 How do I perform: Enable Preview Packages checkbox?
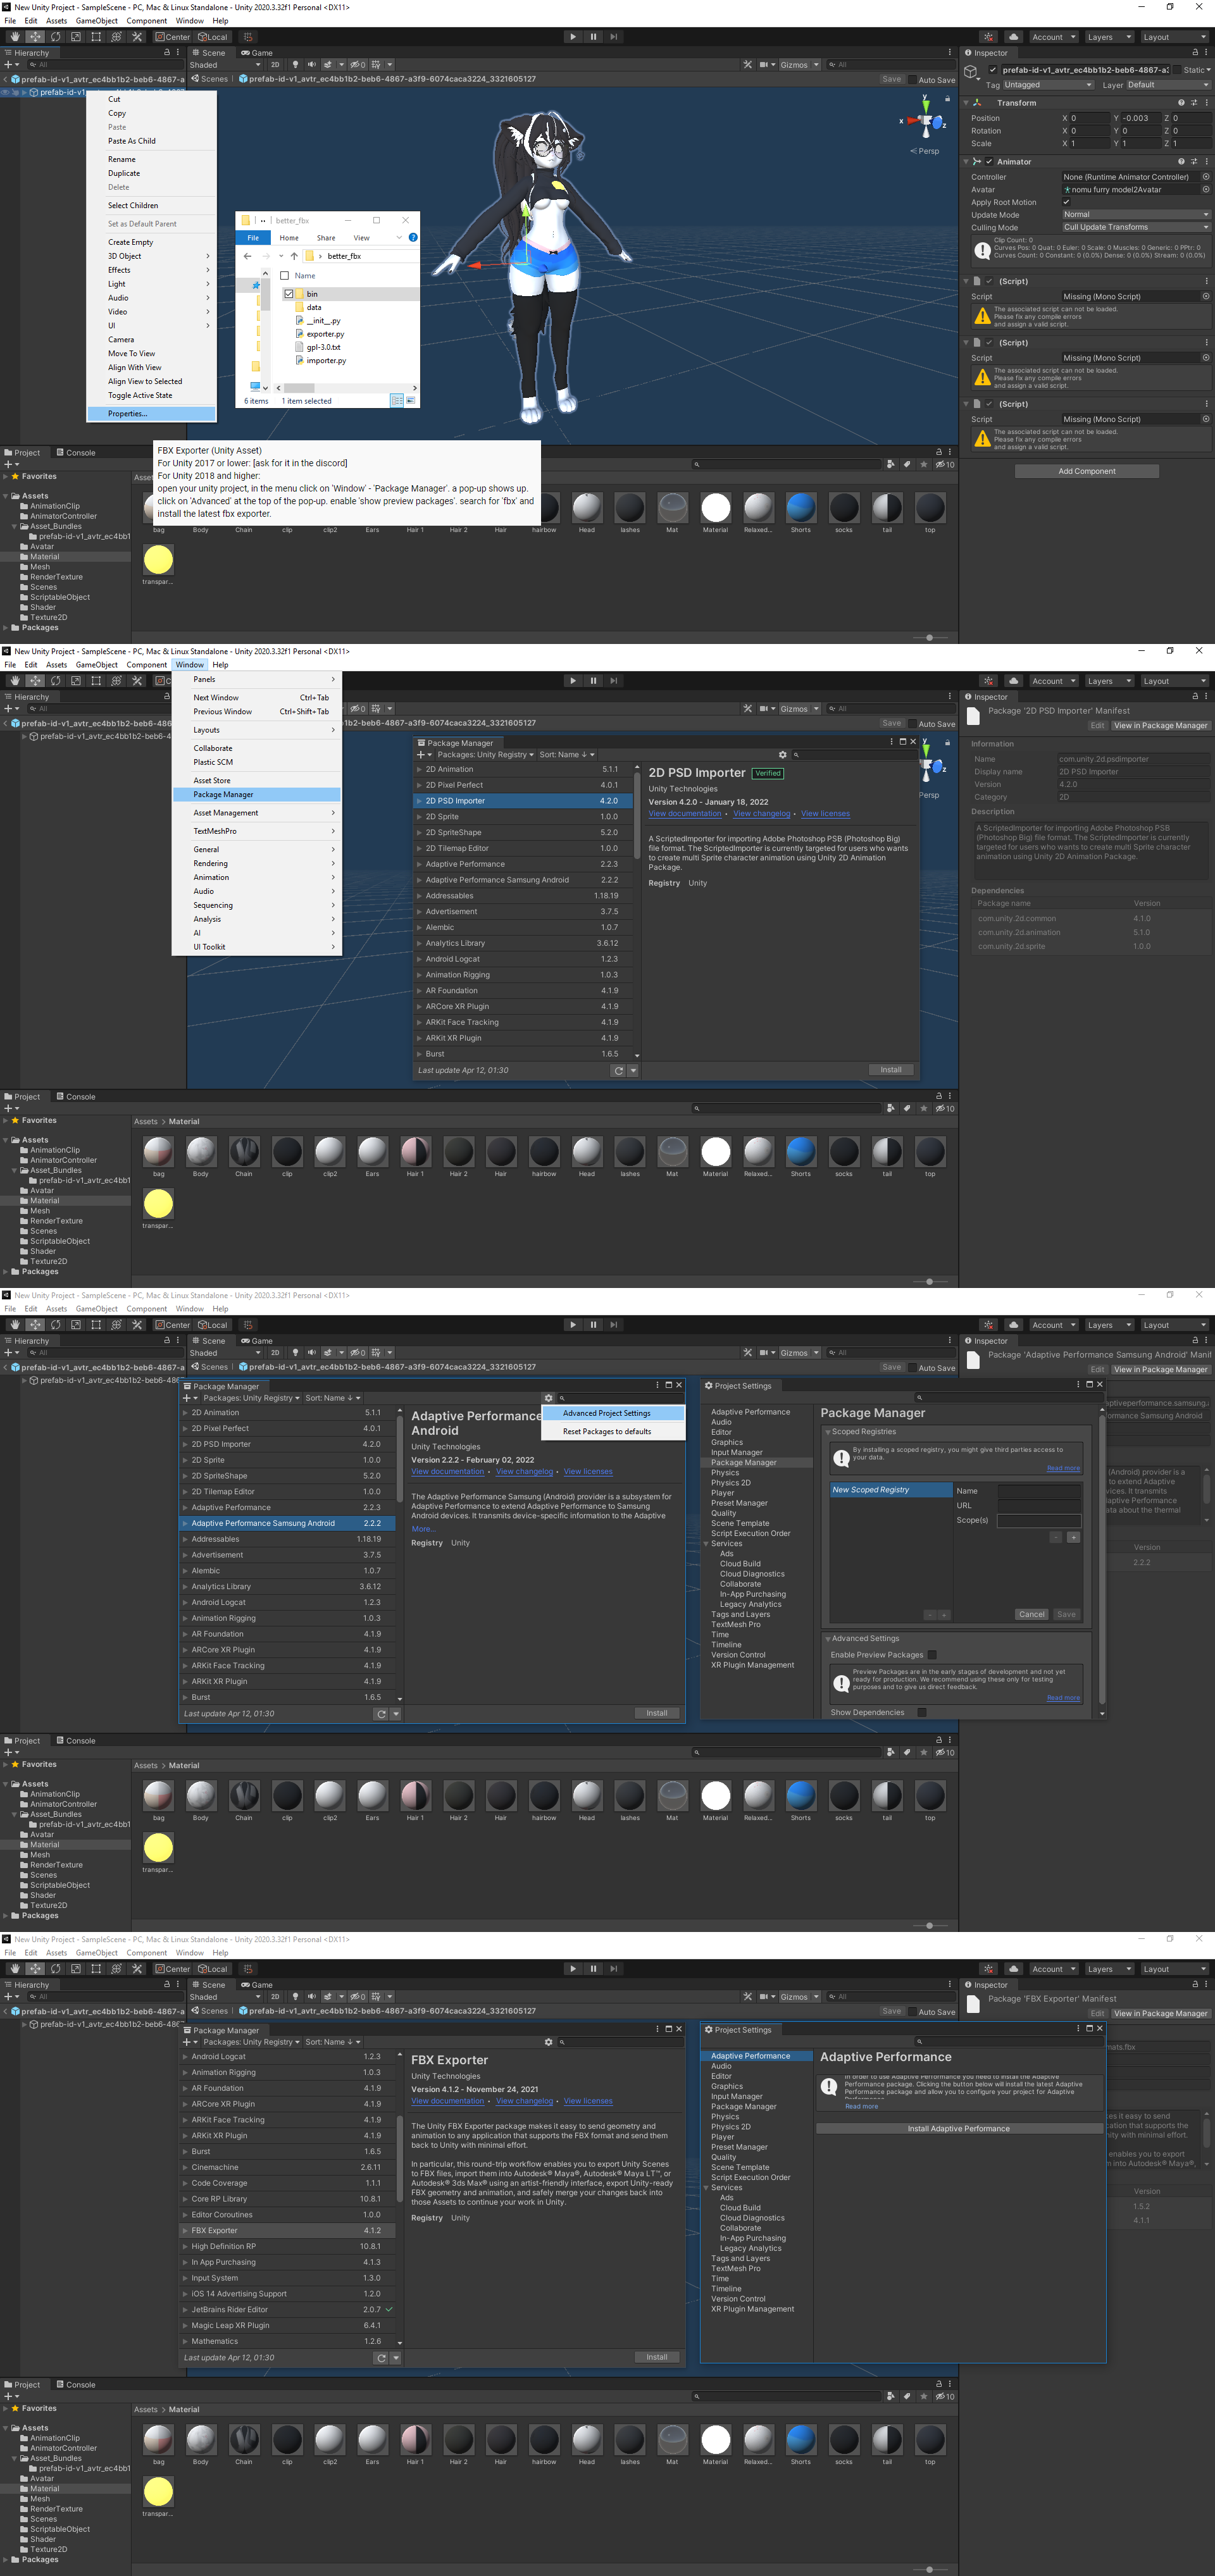[932, 1654]
